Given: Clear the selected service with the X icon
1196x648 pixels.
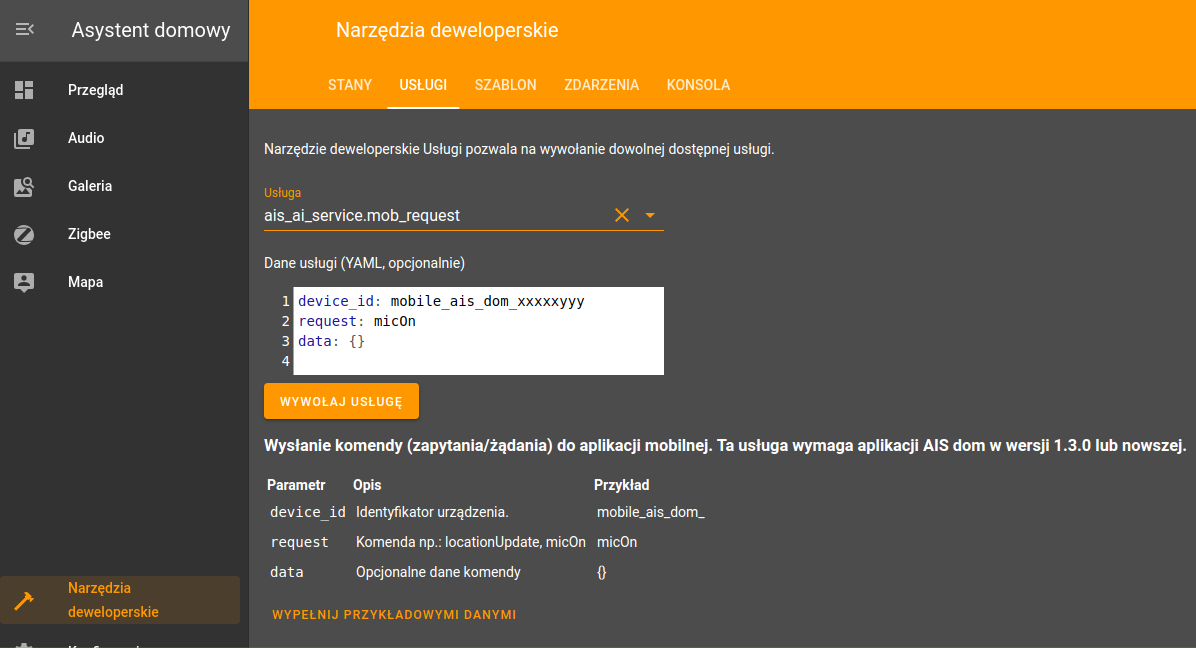Looking at the screenshot, I should coord(622,215).
